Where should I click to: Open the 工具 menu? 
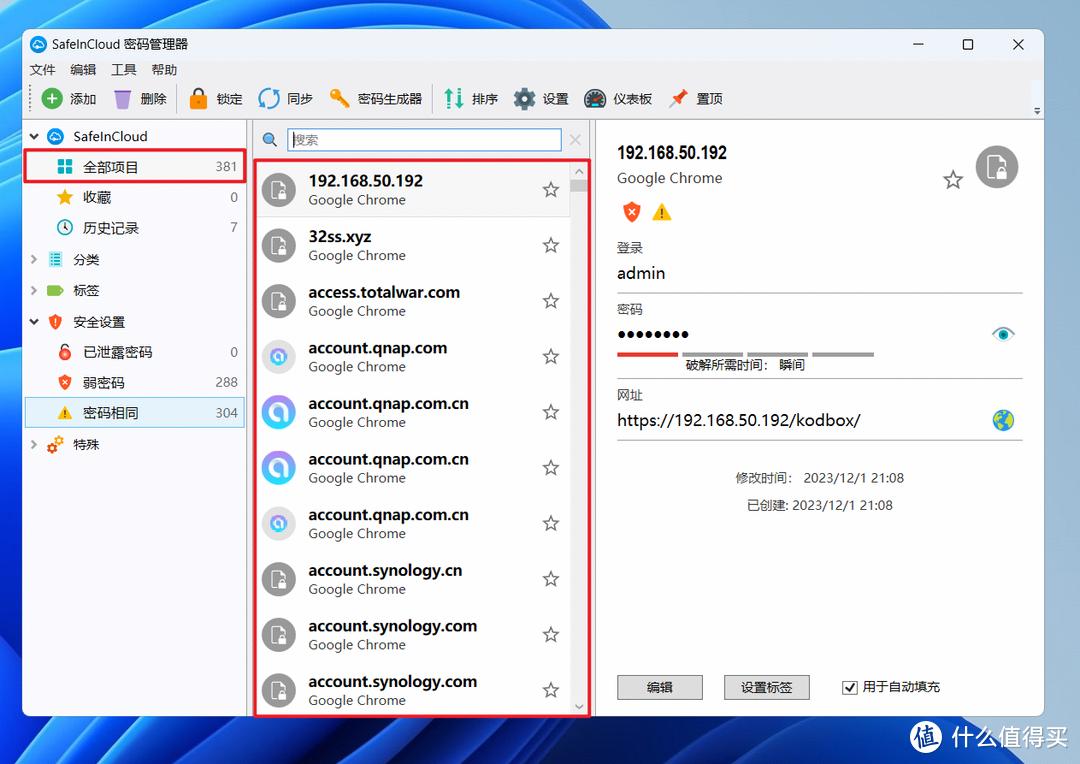click(124, 70)
